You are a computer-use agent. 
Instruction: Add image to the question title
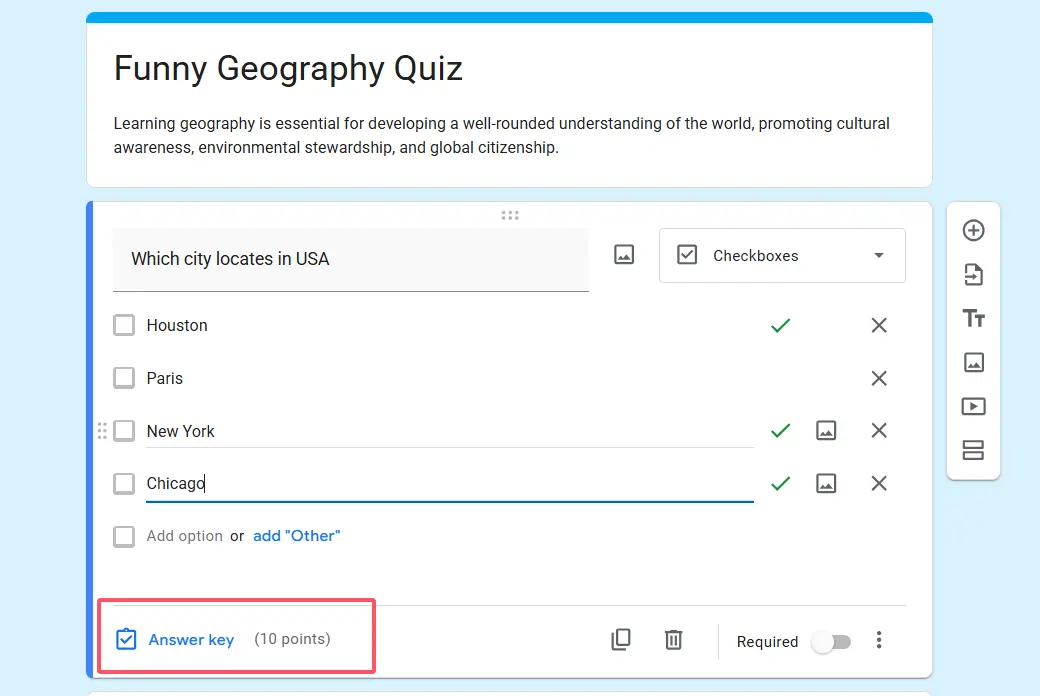pos(624,256)
